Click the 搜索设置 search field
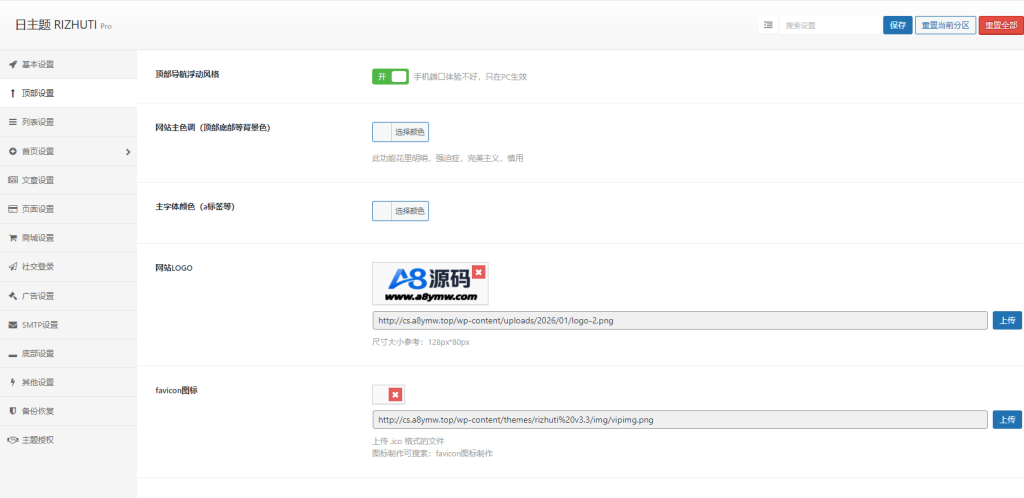The width and height of the screenshot is (1024, 498). tap(828, 25)
